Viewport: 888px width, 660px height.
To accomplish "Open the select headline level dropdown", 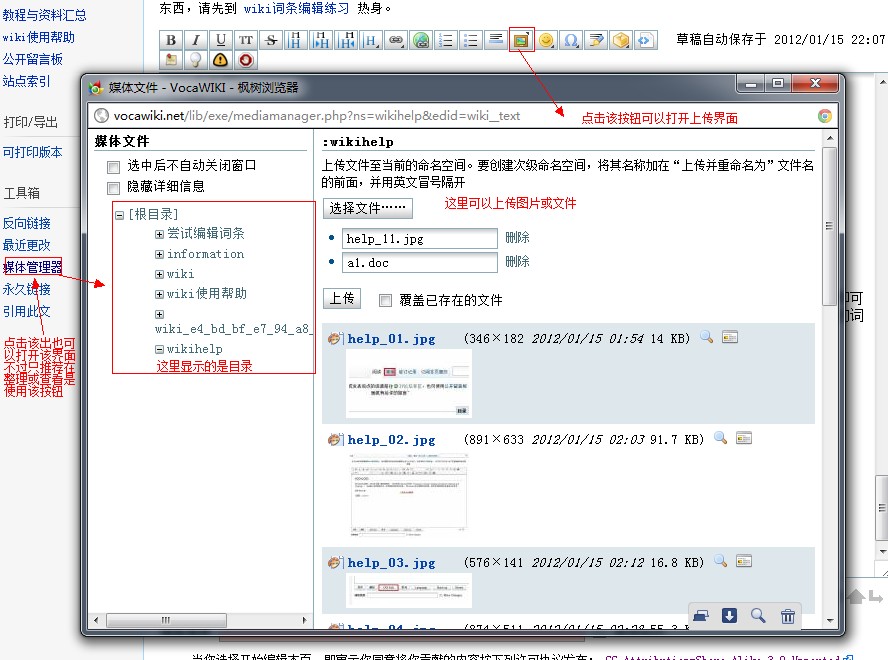I will pyautogui.click(x=370, y=40).
